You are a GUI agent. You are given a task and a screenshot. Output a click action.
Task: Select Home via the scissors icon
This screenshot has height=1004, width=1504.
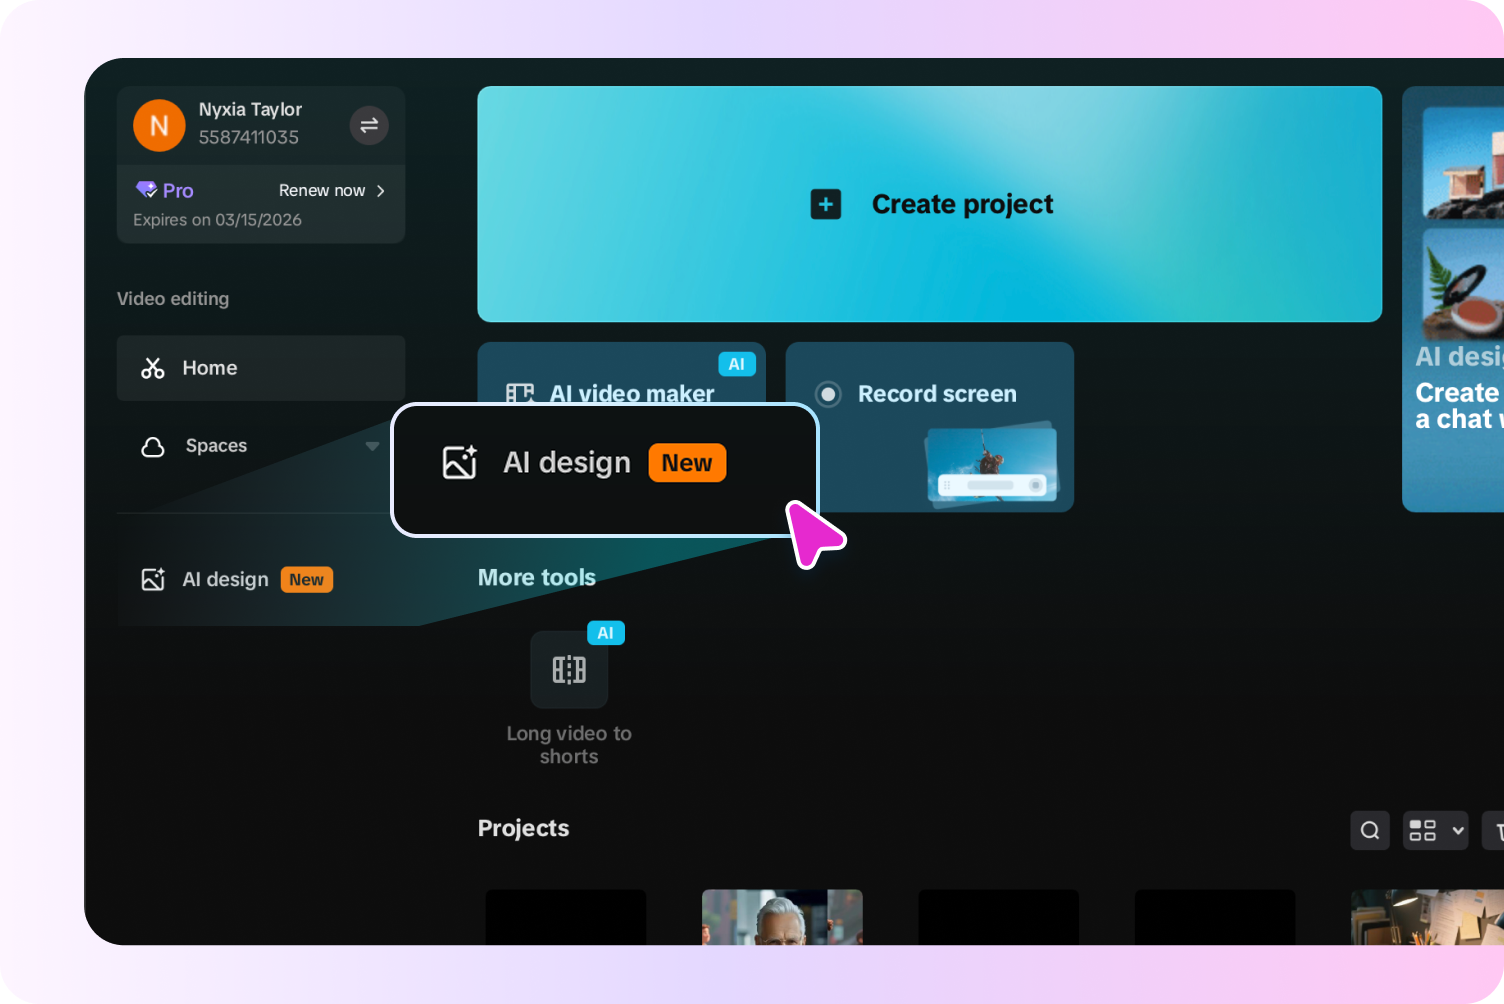click(x=152, y=368)
